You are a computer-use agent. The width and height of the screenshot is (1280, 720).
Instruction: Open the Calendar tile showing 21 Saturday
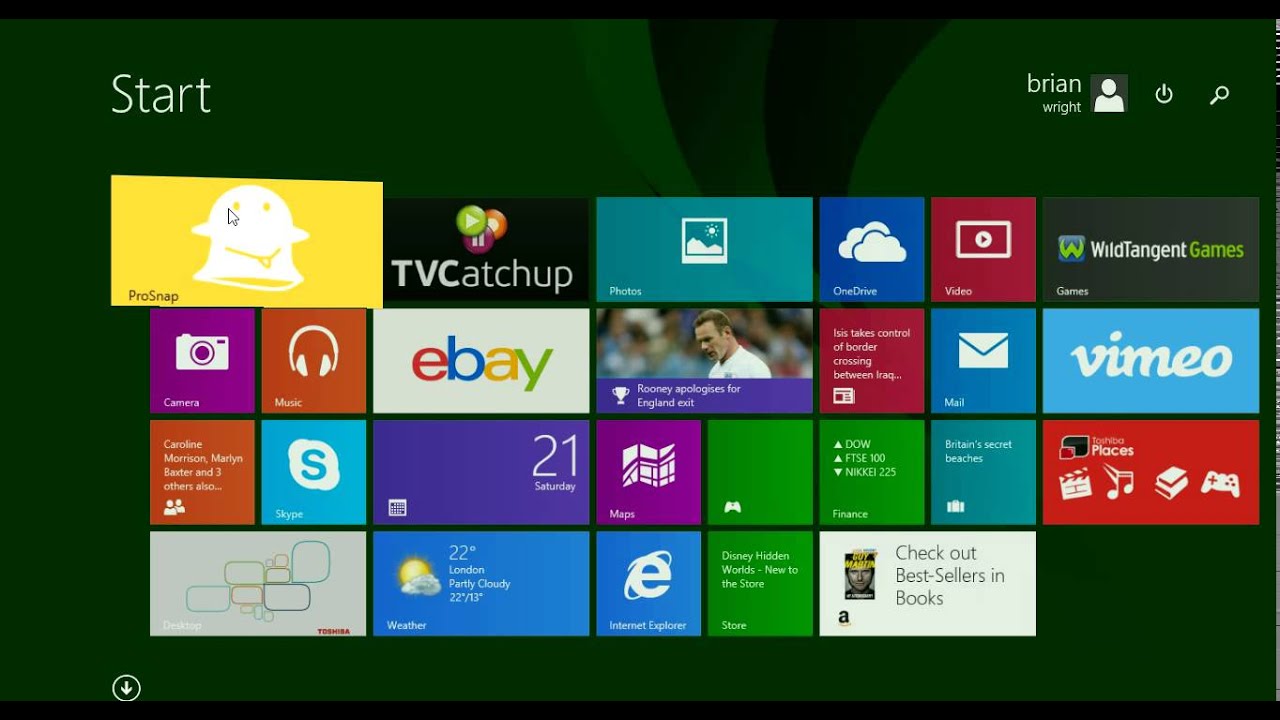[x=481, y=472]
